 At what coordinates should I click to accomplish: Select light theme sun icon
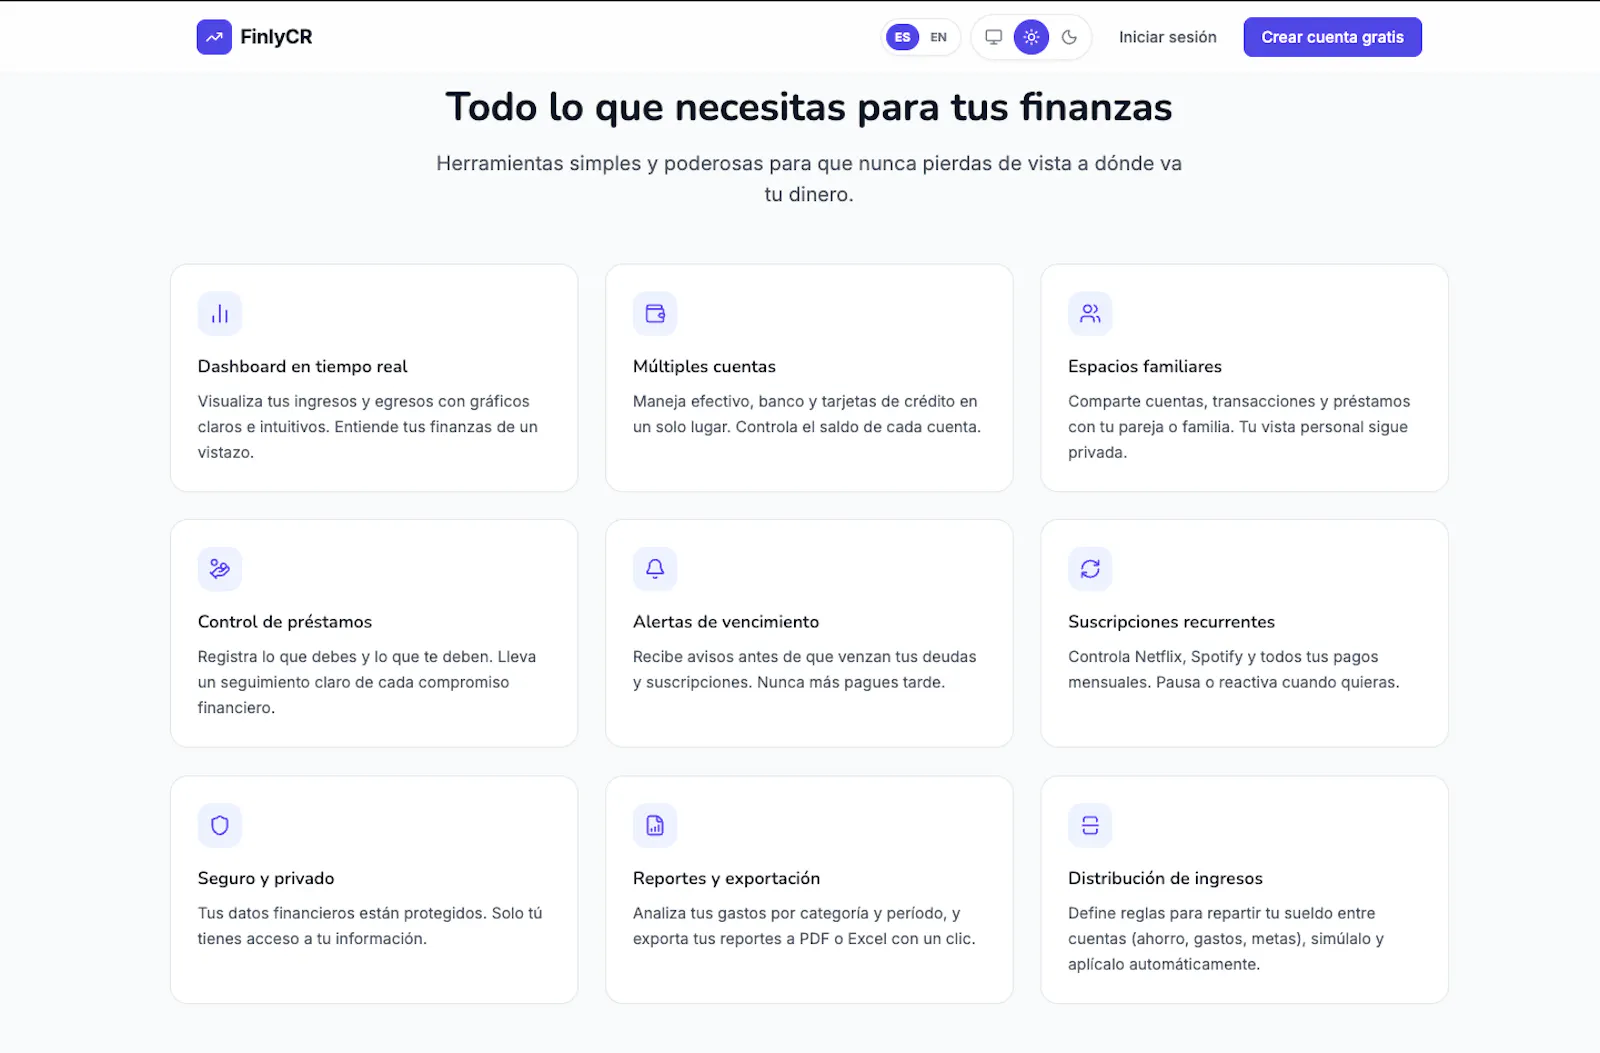pos(1031,37)
